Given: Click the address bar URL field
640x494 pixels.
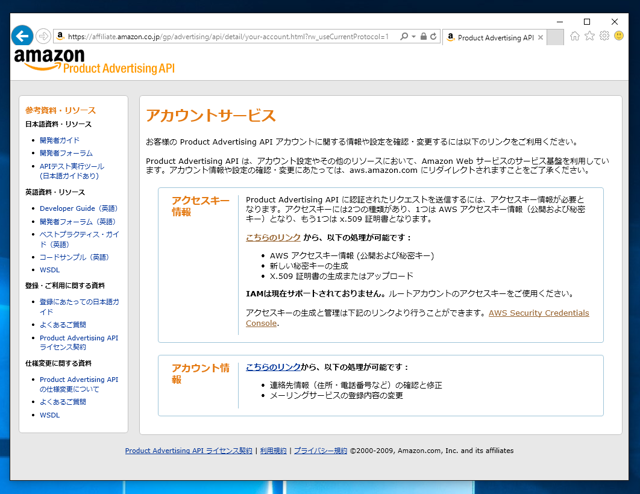Looking at the screenshot, I should point(228,36).
